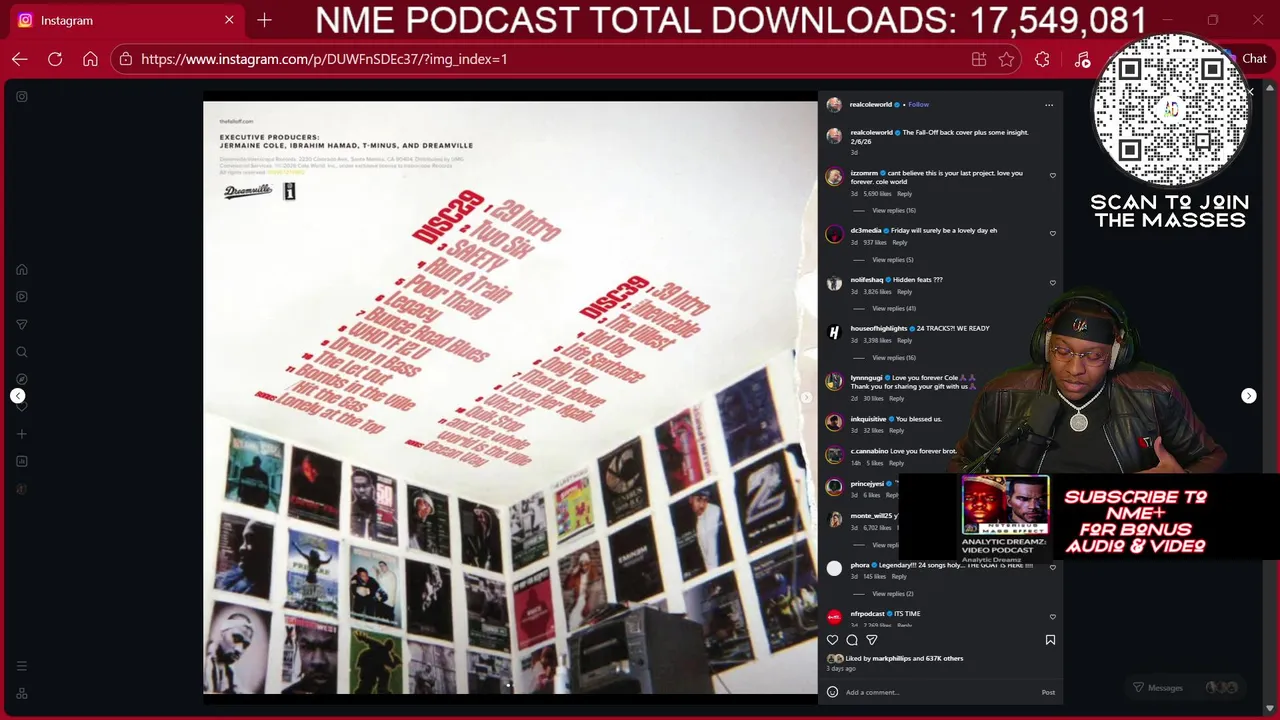1280x720 pixels.
Task: Reply to houseofhighlights' comment
Action: pyautogui.click(x=904, y=341)
